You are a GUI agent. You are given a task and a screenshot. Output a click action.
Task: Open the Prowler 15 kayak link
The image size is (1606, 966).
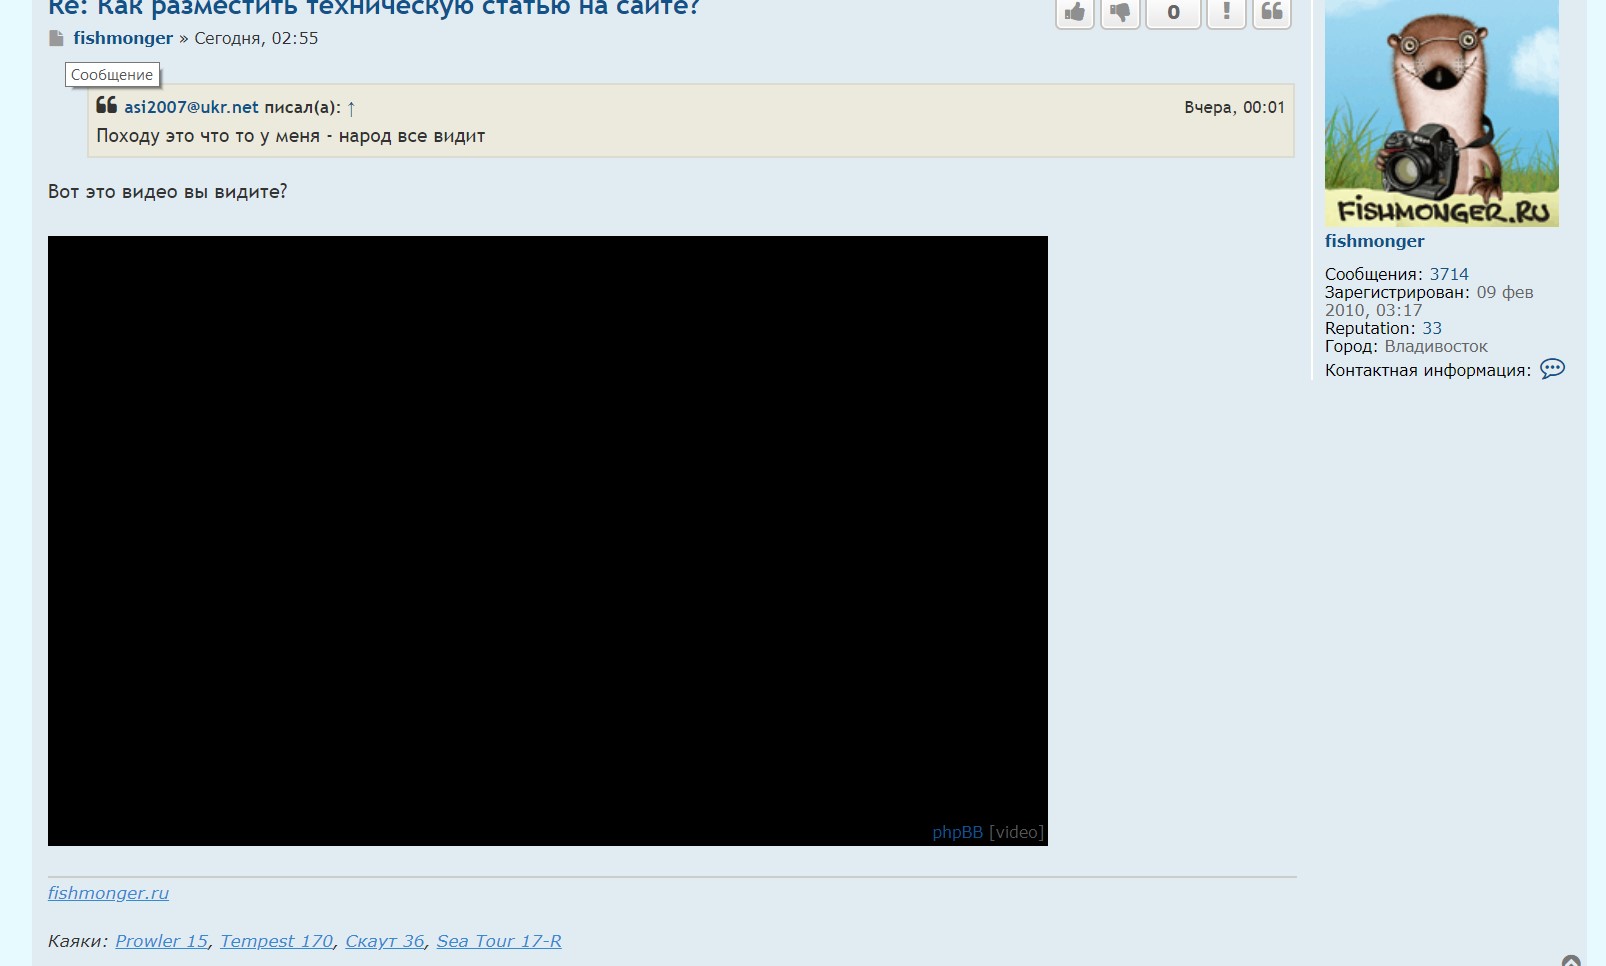pyautogui.click(x=161, y=941)
